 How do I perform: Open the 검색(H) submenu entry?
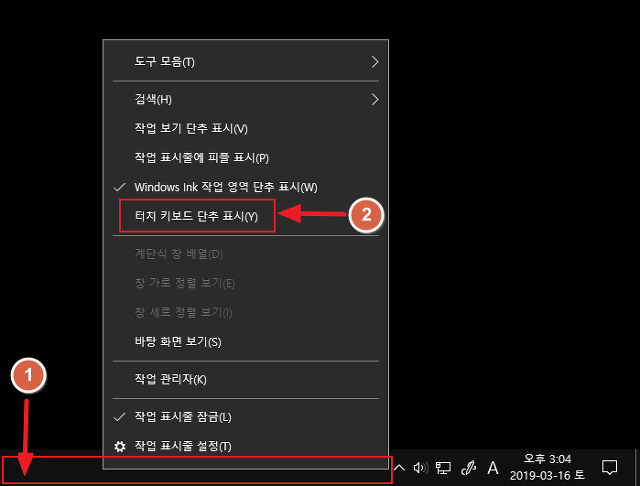[x=245, y=99]
